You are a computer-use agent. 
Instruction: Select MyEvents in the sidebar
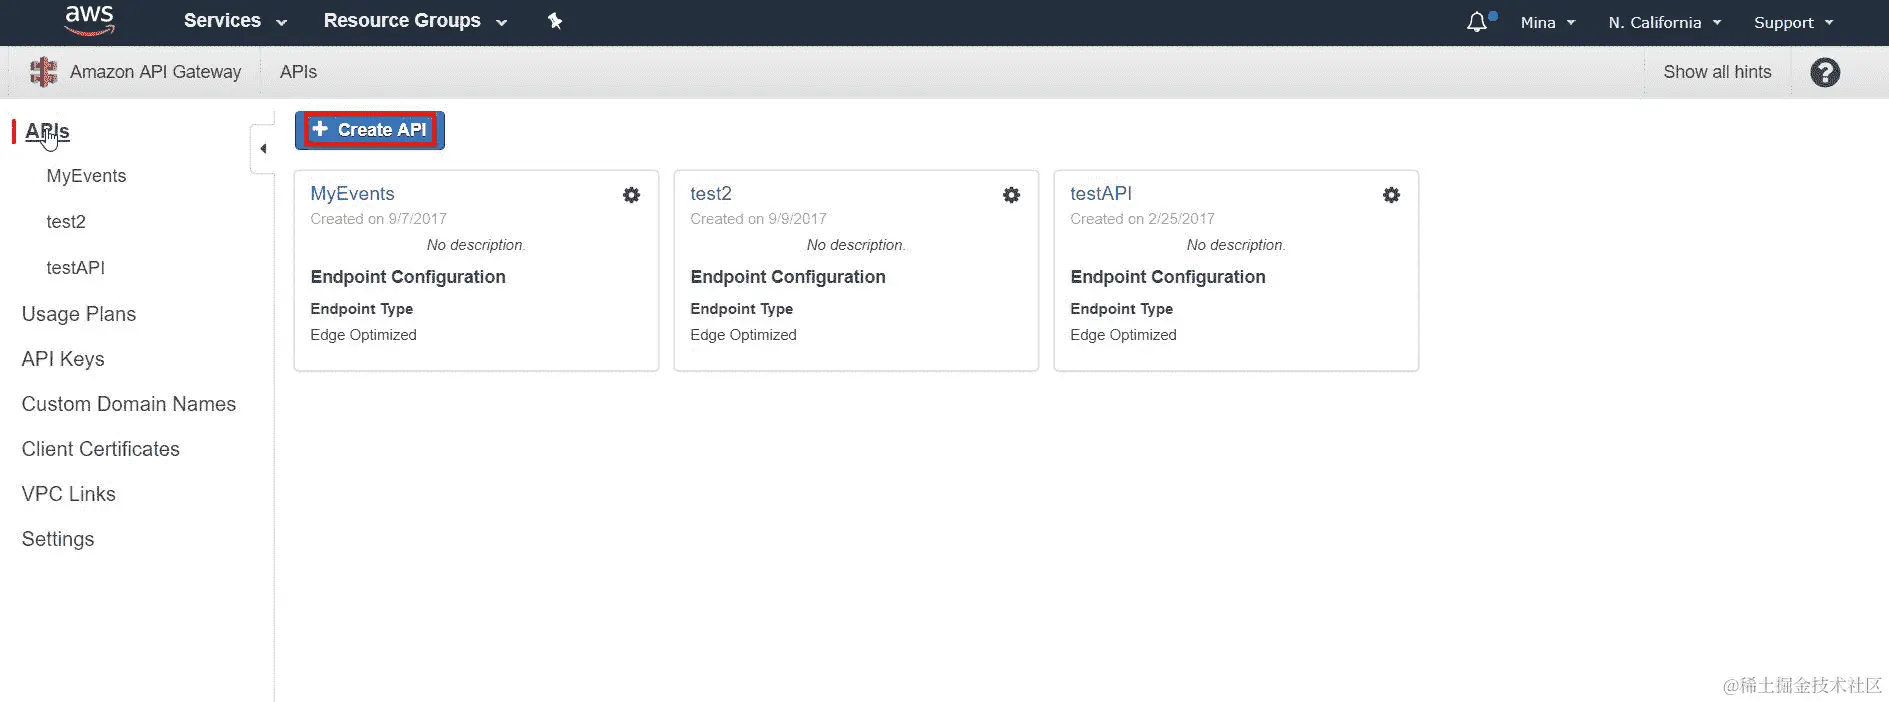[86, 176]
